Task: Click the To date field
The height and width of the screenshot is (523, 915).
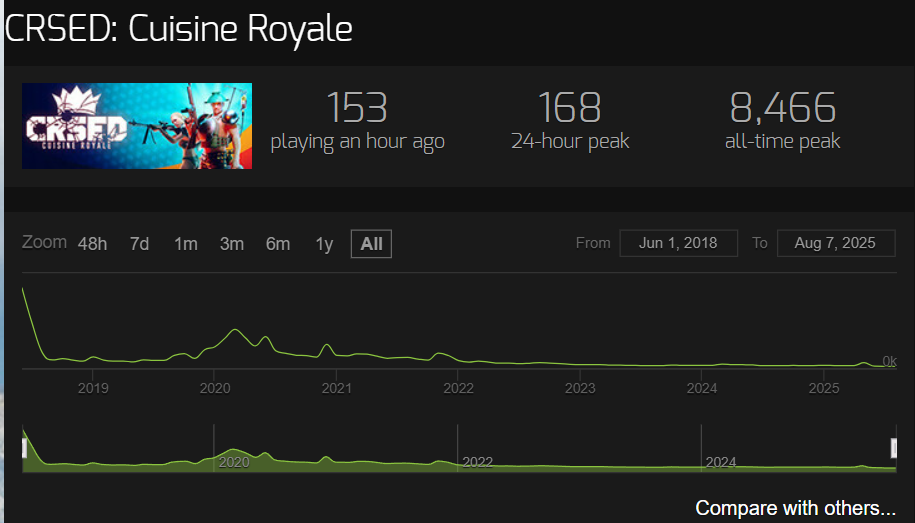Action: [834, 243]
